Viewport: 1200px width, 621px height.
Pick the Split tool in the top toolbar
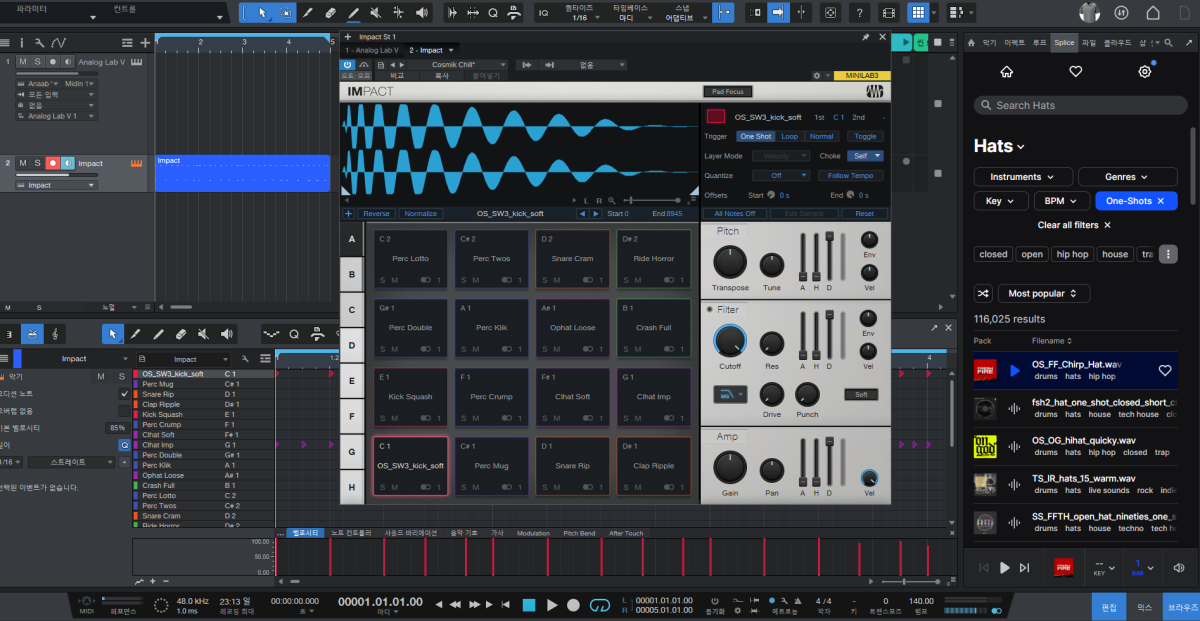tap(308, 13)
